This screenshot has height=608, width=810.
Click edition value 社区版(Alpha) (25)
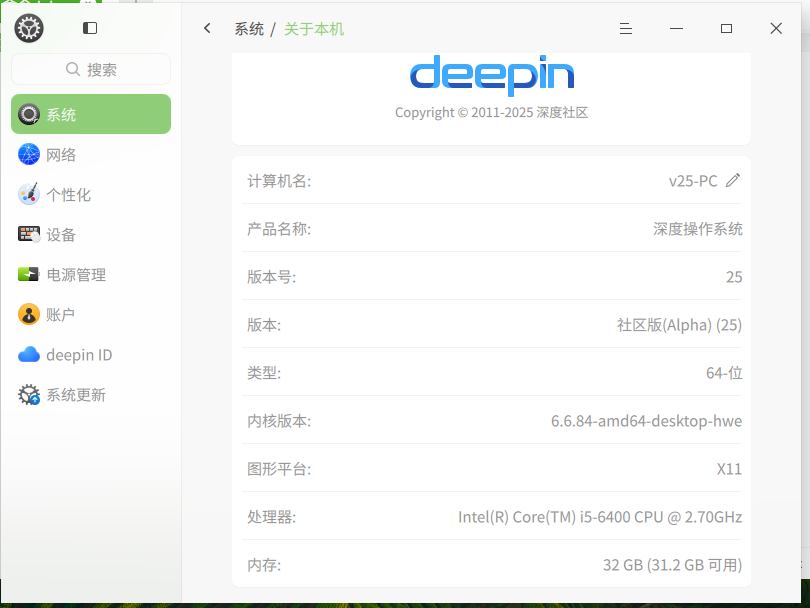pos(679,325)
